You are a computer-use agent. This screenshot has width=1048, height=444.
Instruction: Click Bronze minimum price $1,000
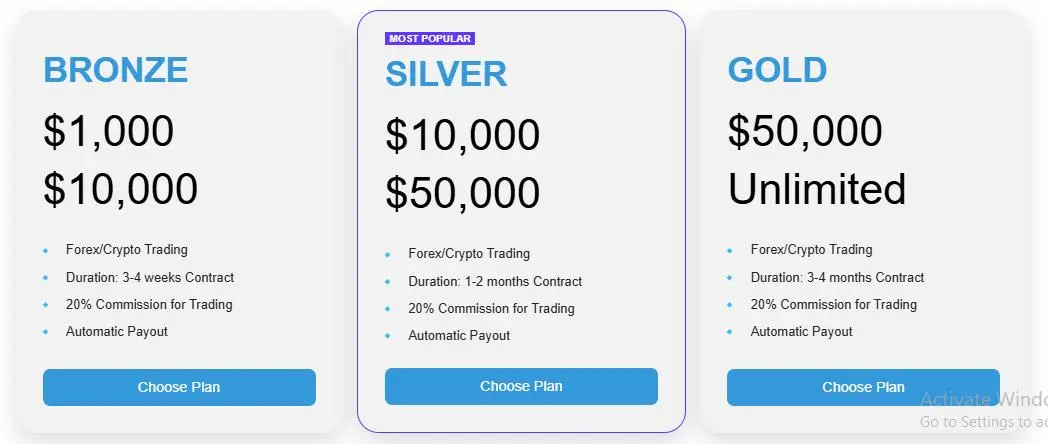tap(109, 131)
